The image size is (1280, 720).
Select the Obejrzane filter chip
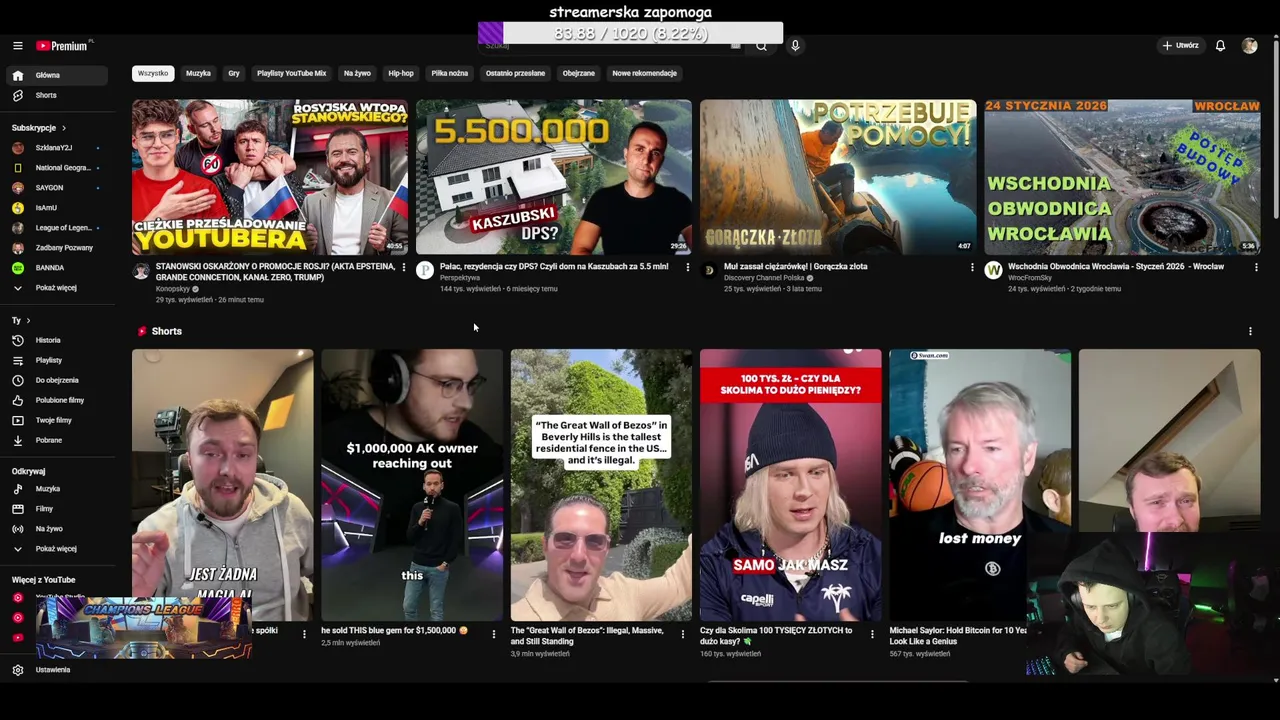click(x=578, y=73)
